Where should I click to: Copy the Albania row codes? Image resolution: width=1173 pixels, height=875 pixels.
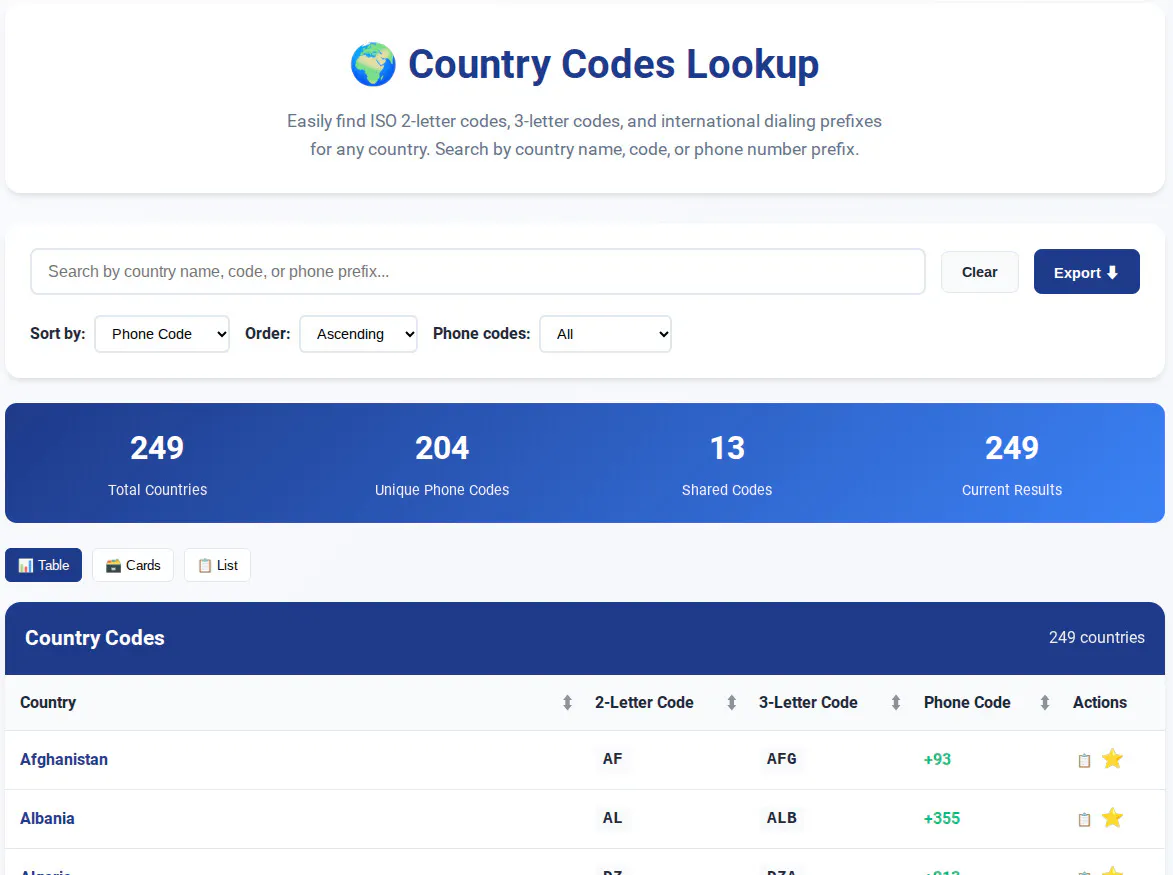click(1084, 820)
